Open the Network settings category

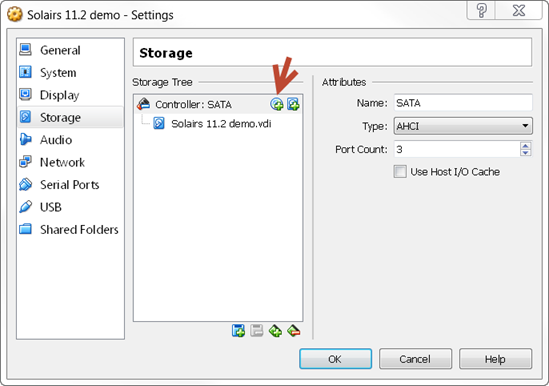tap(70, 162)
